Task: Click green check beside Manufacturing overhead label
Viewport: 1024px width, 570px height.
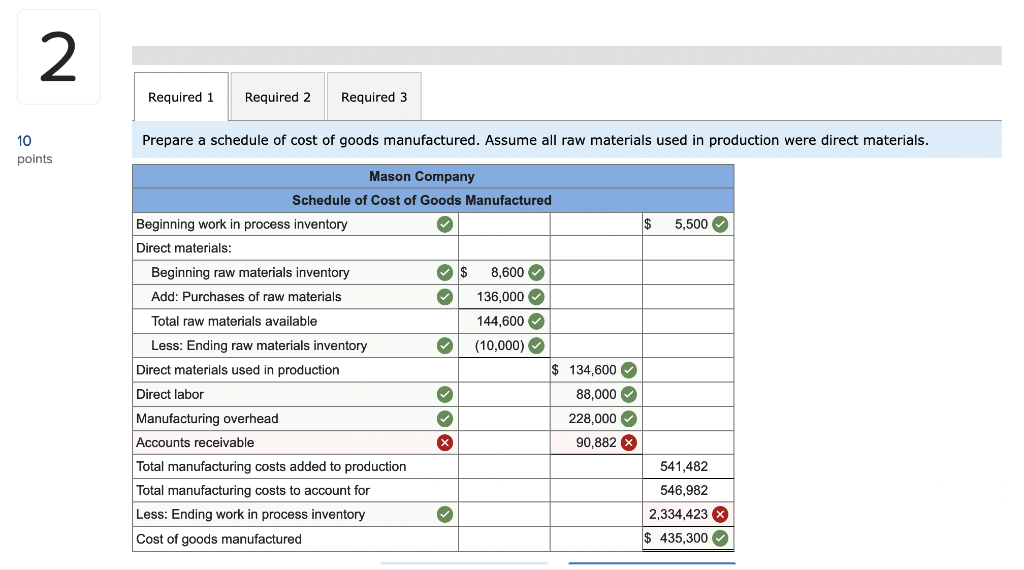Action: pos(445,419)
